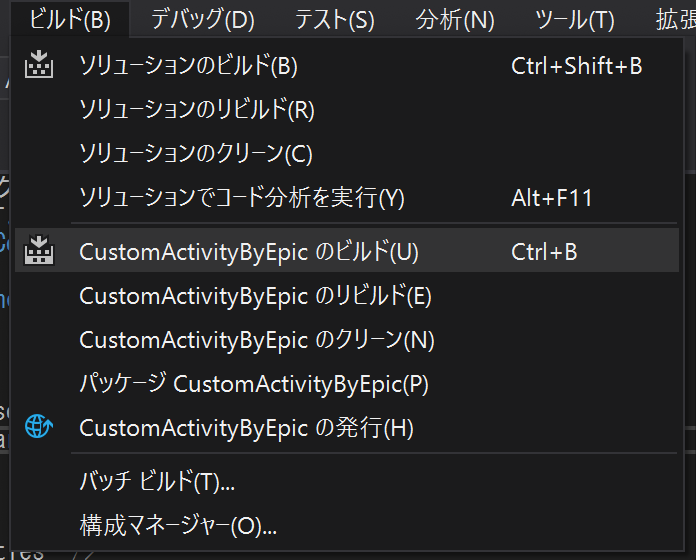696x560 pixels.
Task: Click the globe publish icon
Action: click(x=39, y=426)
